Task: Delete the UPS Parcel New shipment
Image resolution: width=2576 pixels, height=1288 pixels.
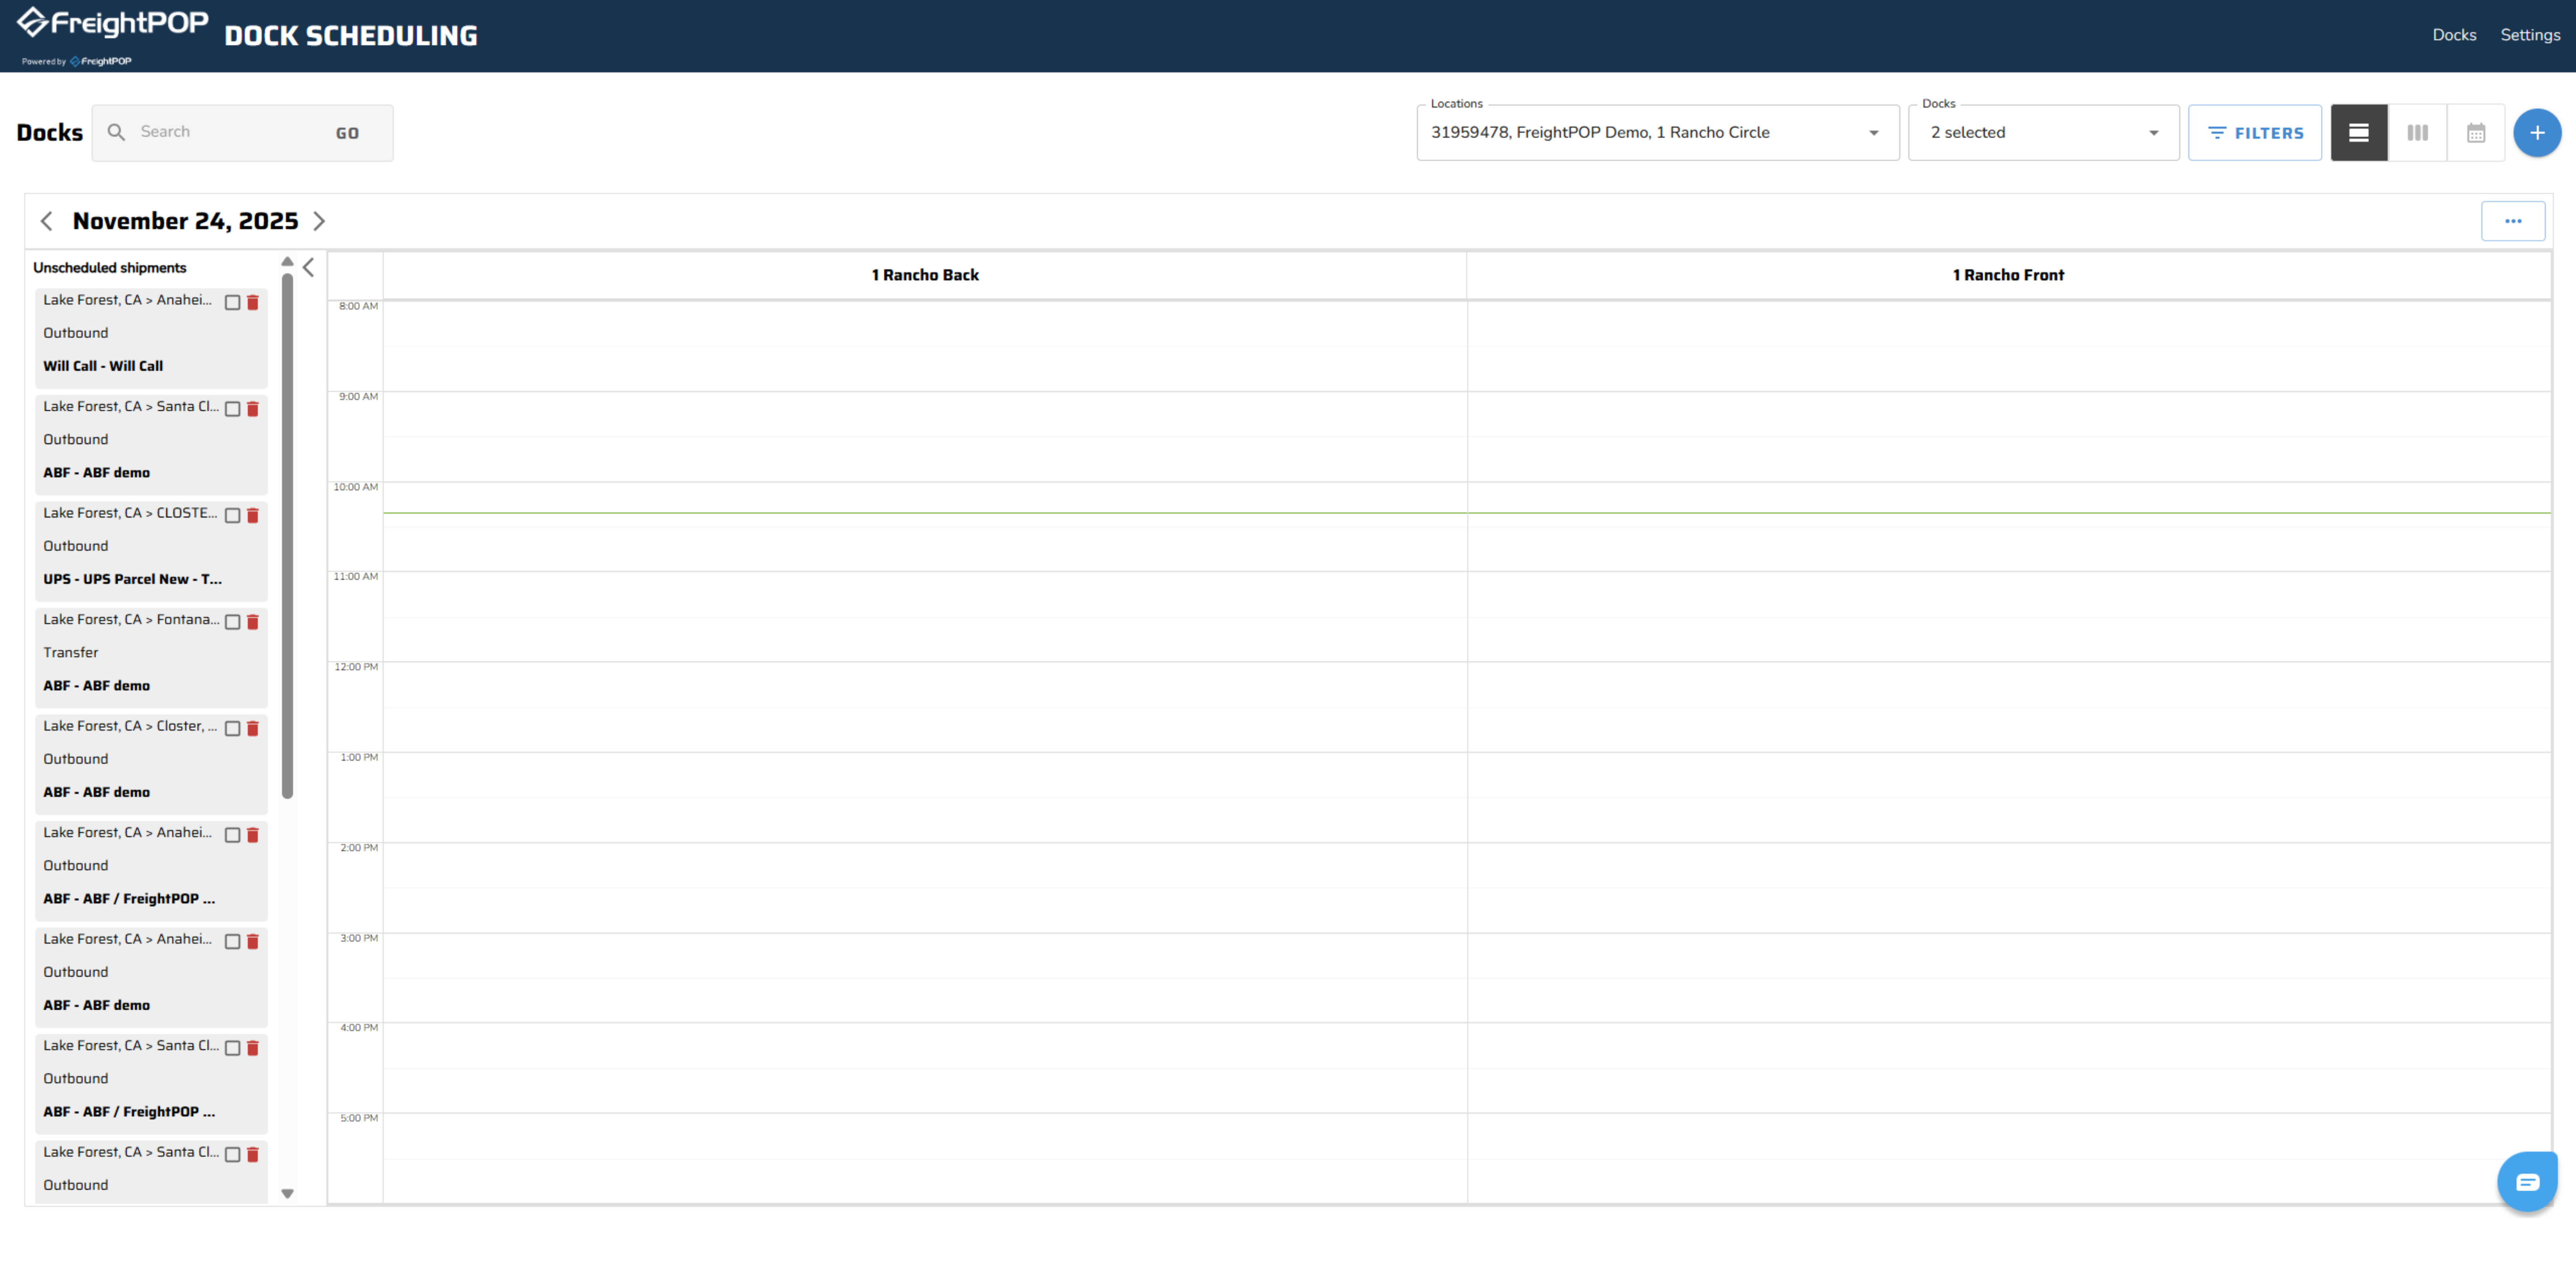Action: pos(253,516)
